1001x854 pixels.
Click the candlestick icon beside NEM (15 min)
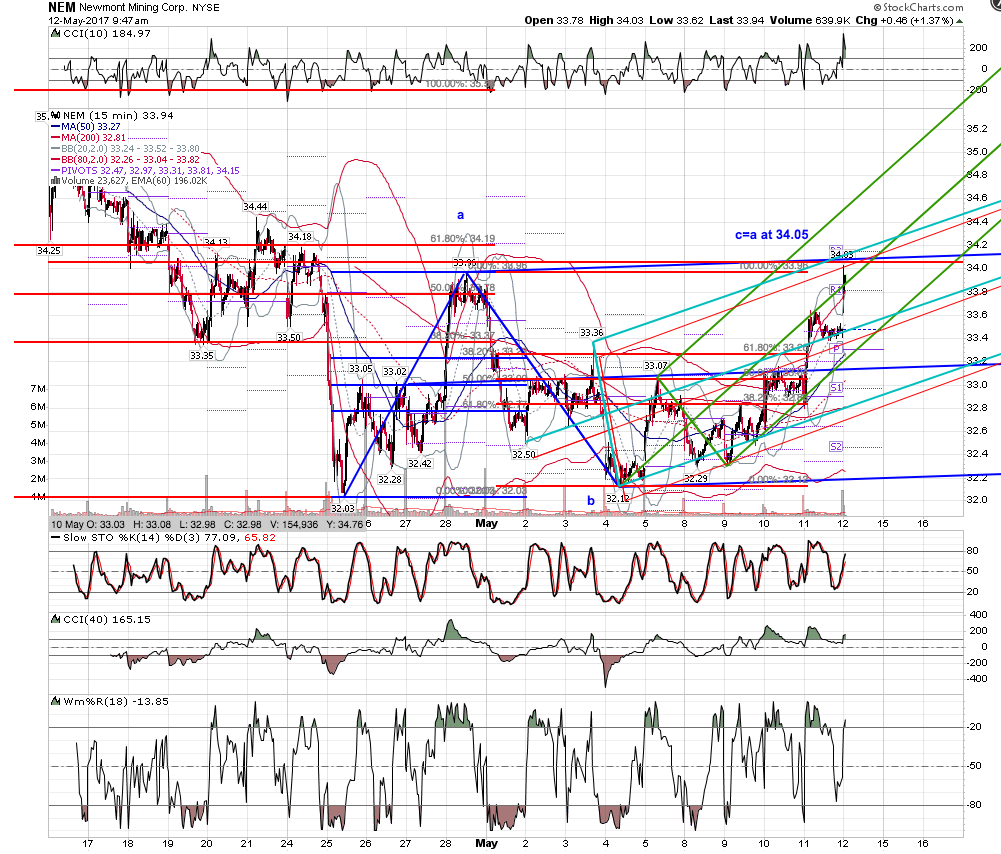[x=56, y=116]
